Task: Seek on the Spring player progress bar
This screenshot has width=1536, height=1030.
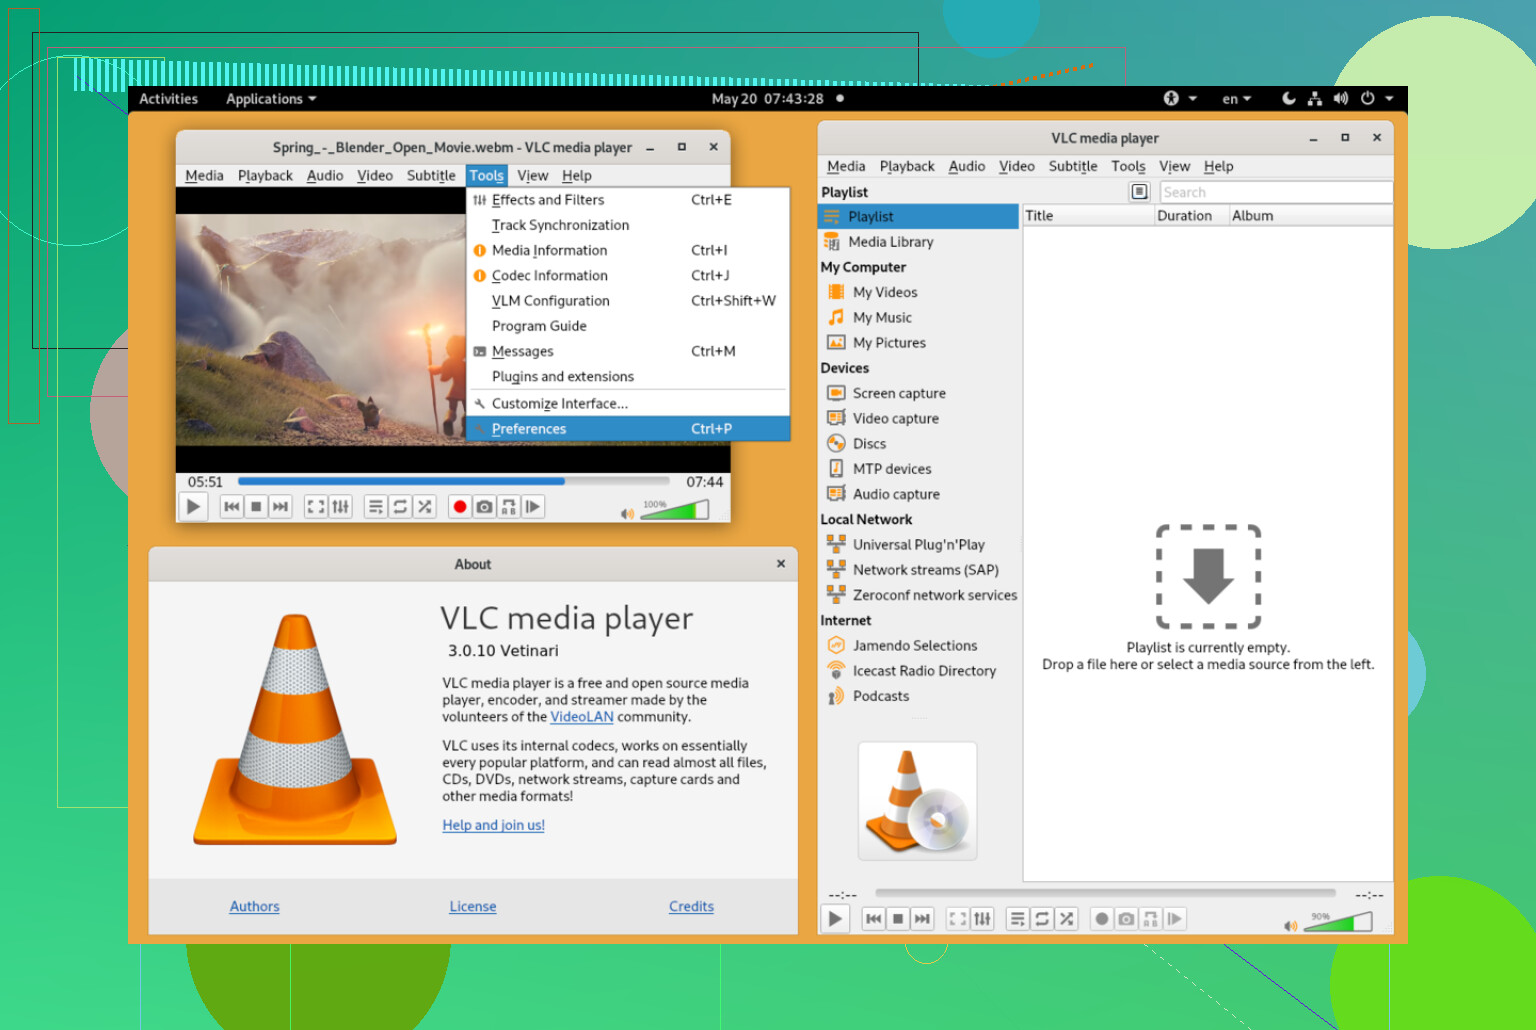Action: coord(454,481)
